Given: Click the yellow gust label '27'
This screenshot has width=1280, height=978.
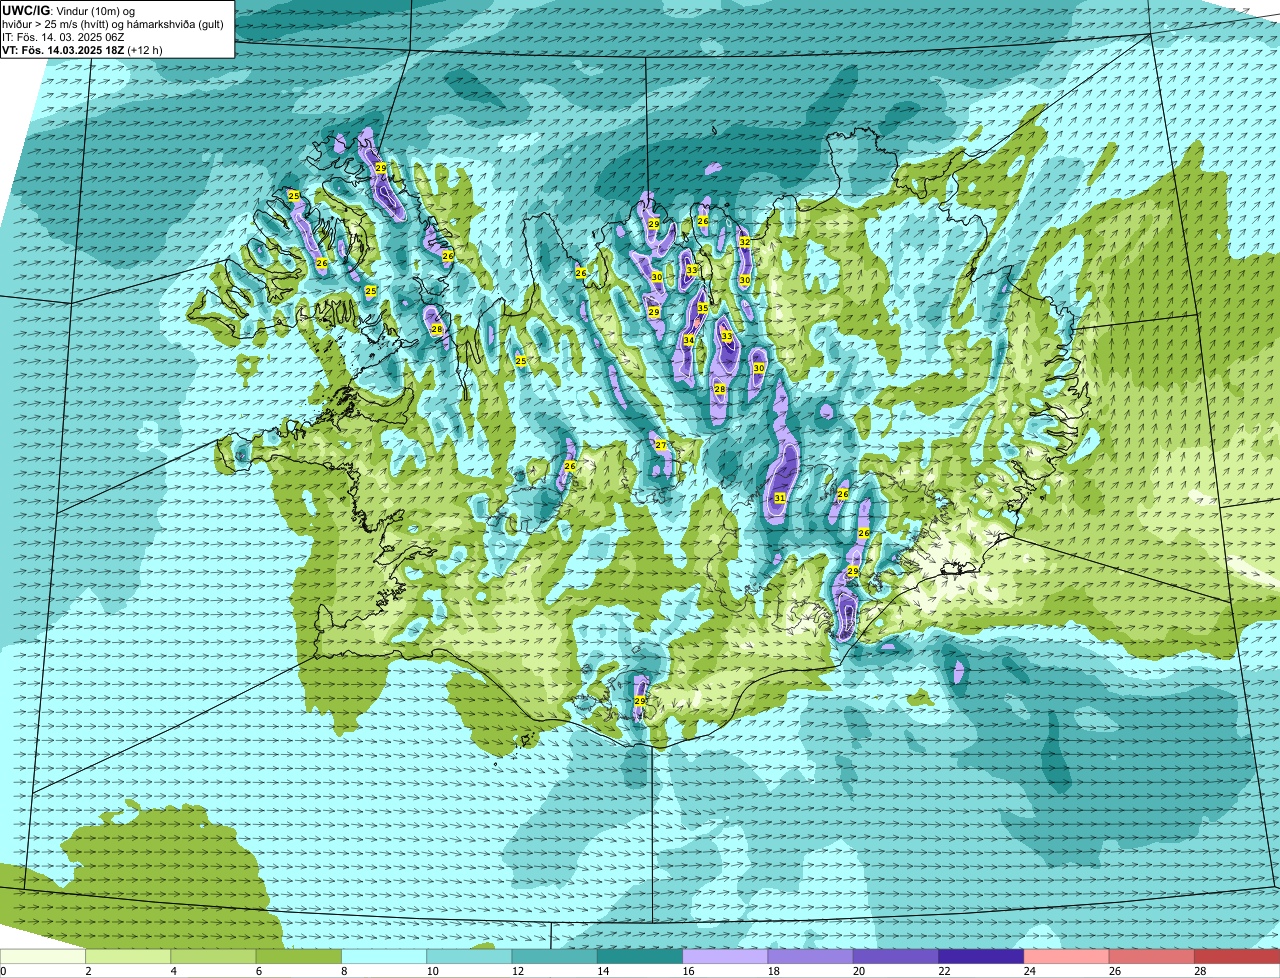Looking at the screenshot, I should coord(660,445).
